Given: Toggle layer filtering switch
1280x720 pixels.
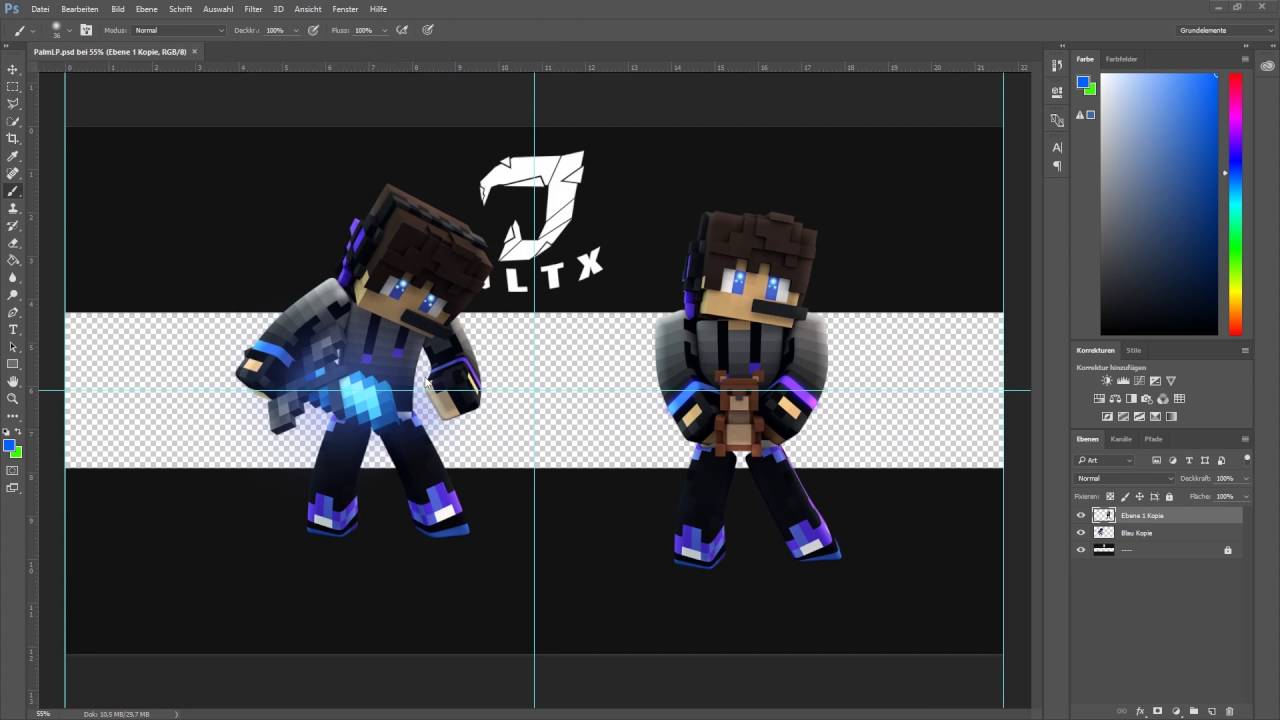Looking at the screenshot, I should tap(1247, 459).
